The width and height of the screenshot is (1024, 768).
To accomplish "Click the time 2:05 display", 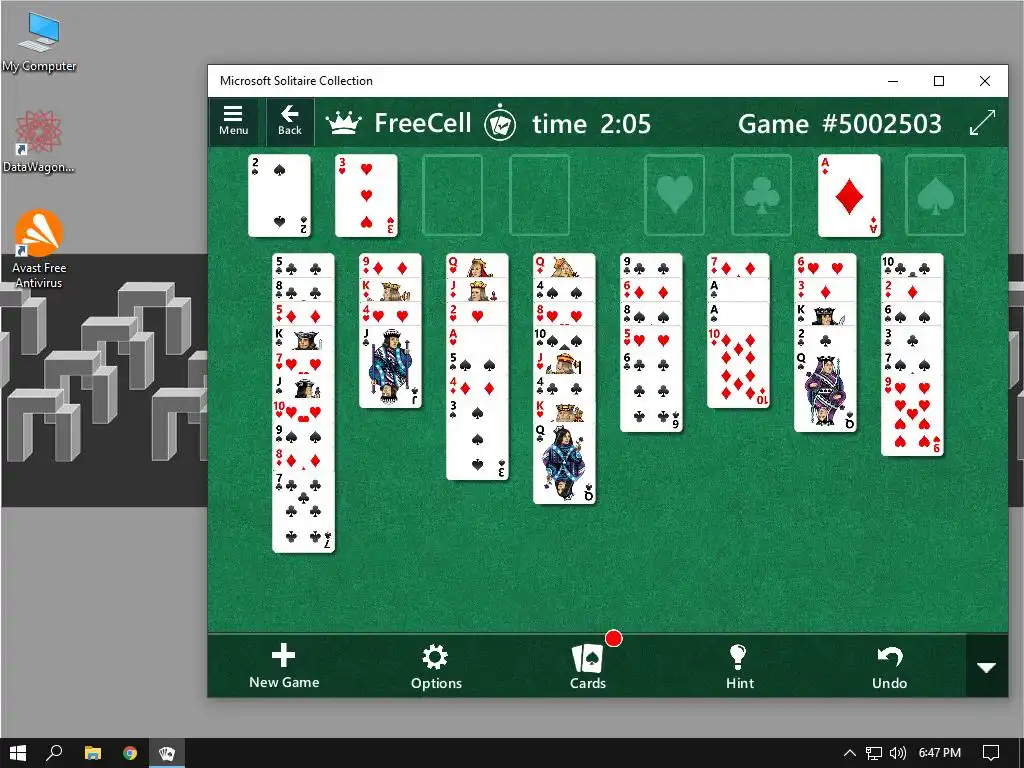I will (592, 123).
